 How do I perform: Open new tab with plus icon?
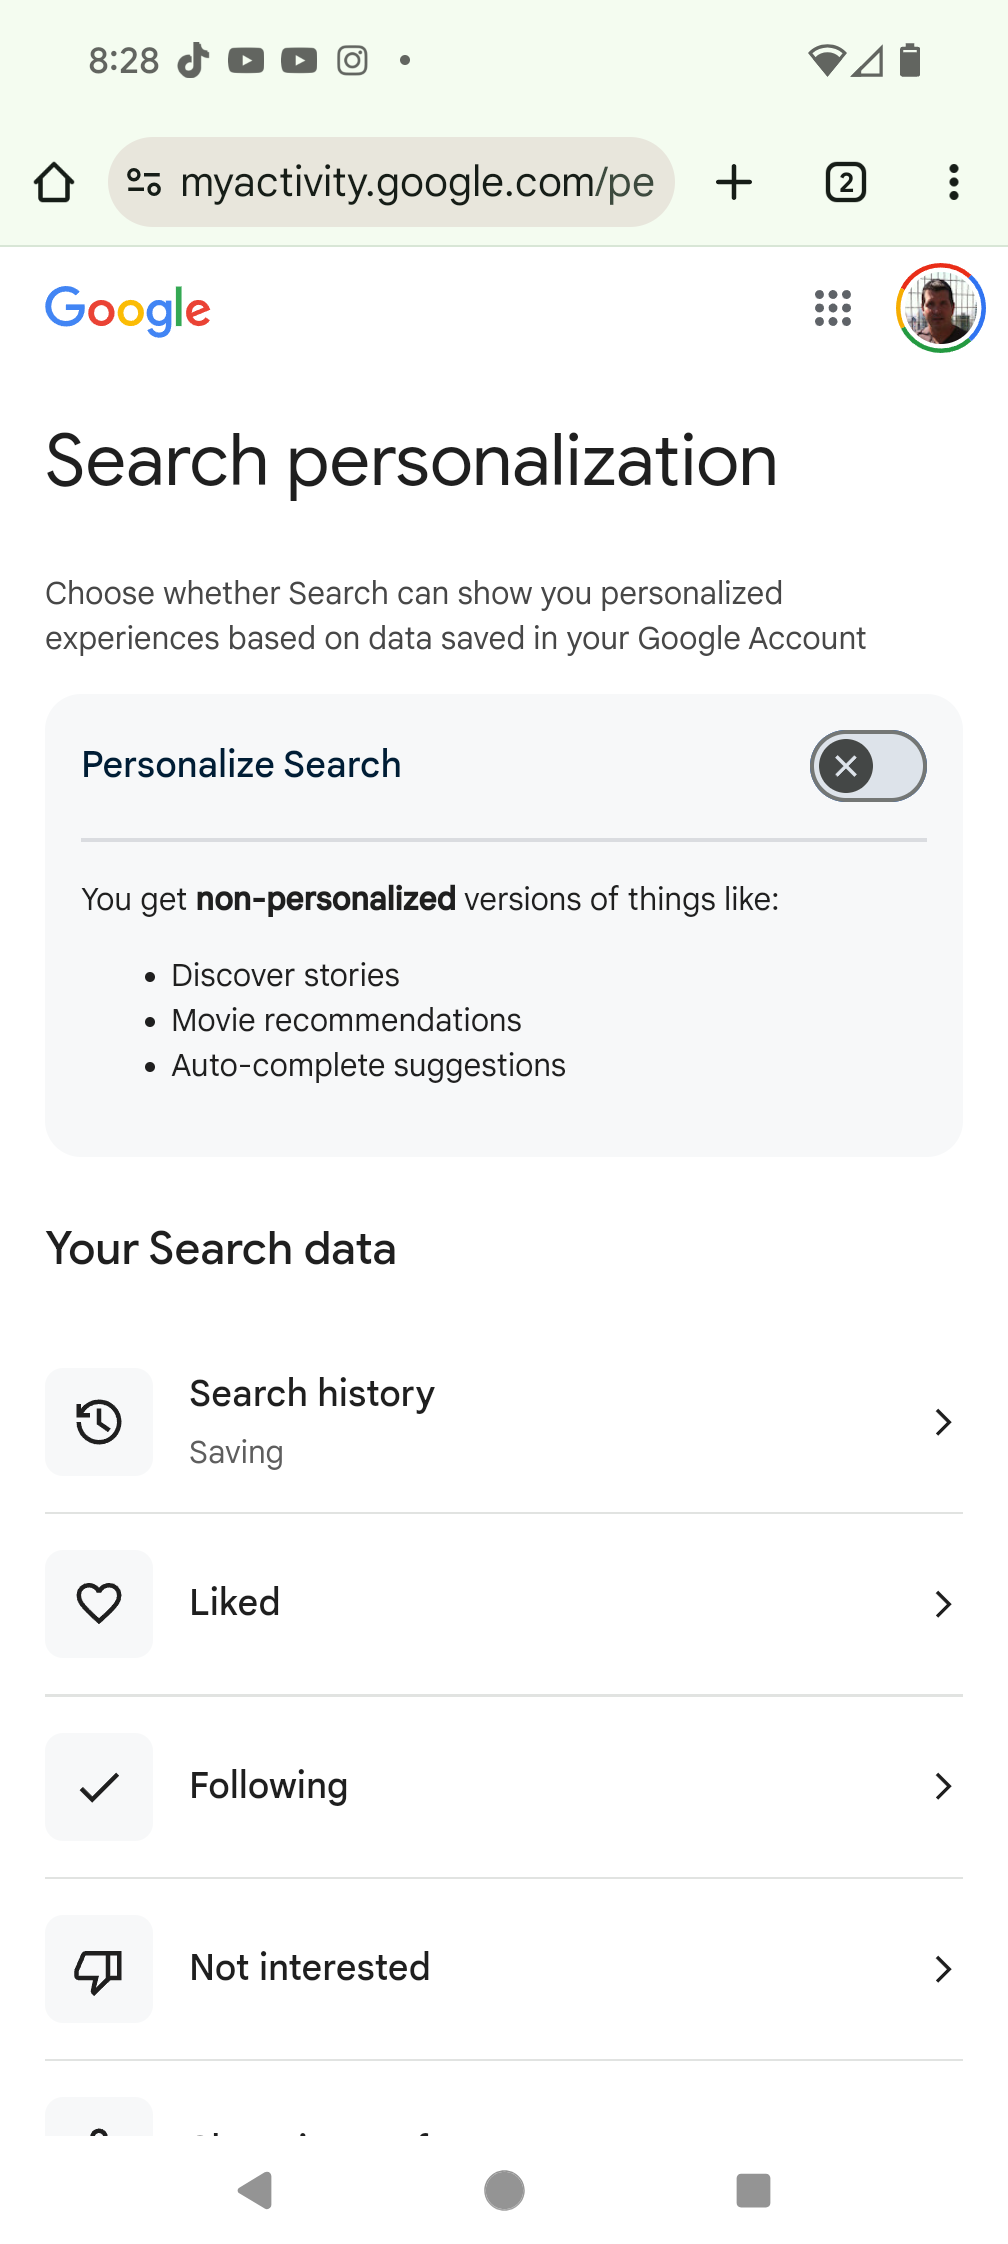tap(734, 183)
